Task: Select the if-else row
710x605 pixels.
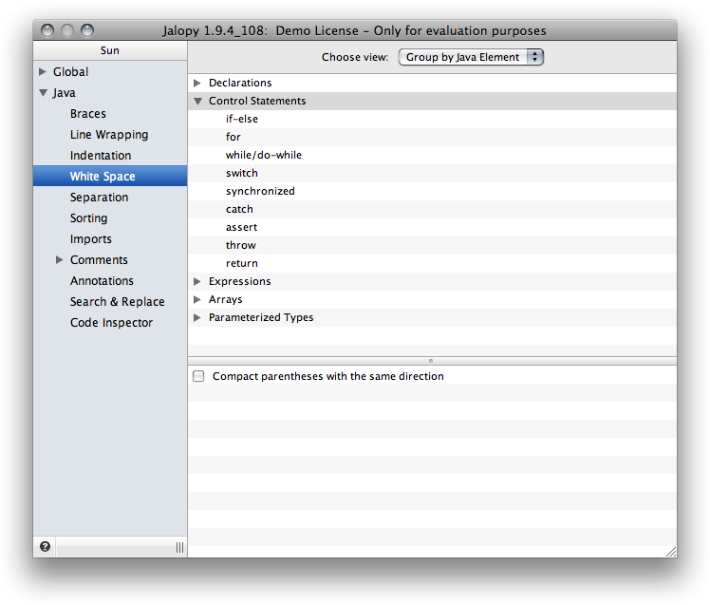Action: click(x=432, y=119)
